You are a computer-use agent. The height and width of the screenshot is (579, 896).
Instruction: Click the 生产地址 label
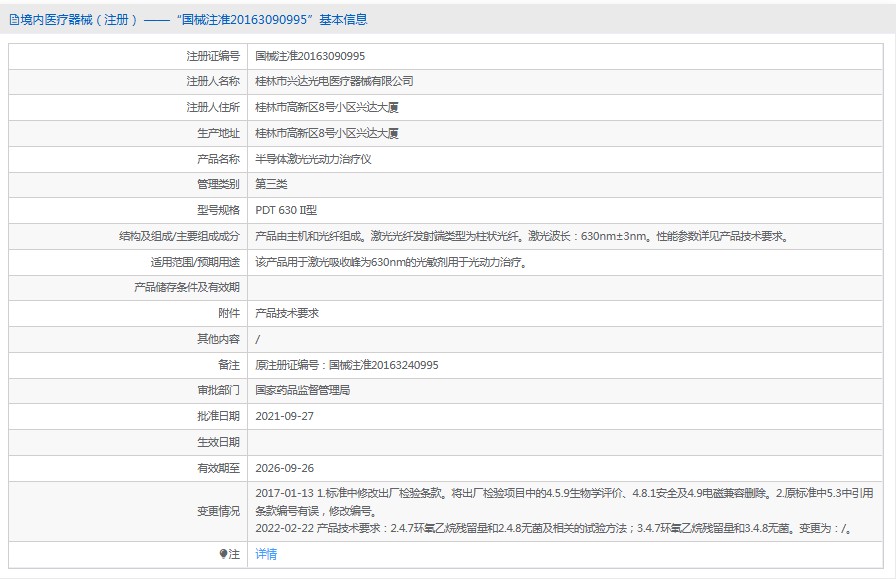pos(218,133)
